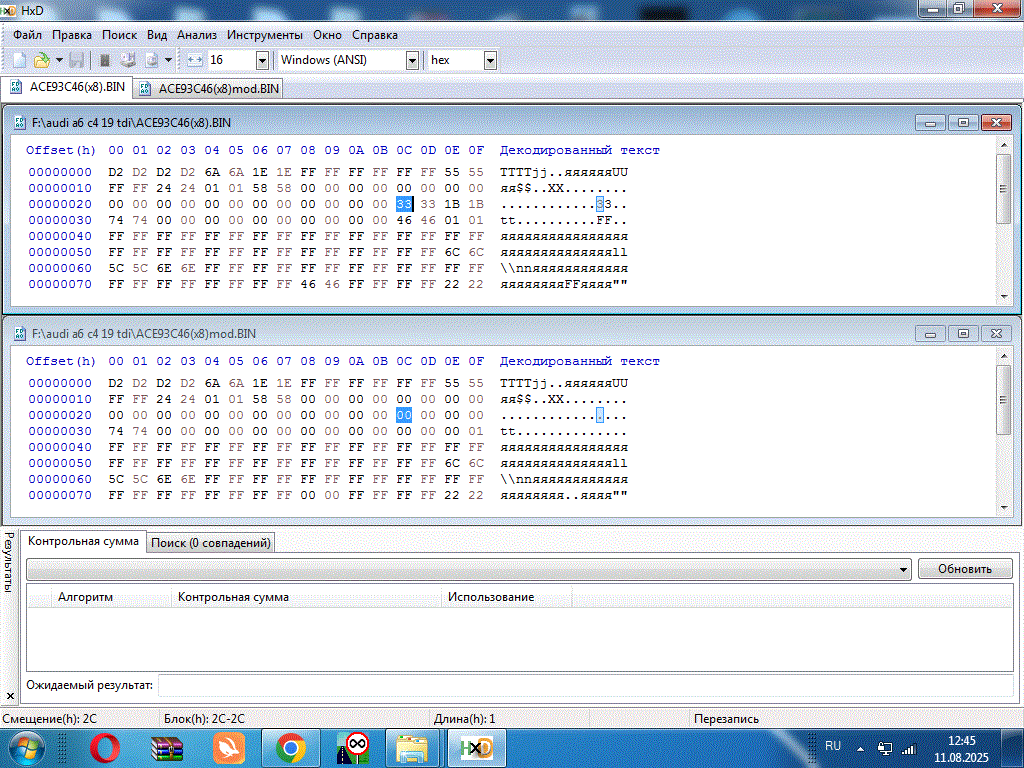
Task: Switch to Google Chrome on taskbar
Action: click(291, 748)
